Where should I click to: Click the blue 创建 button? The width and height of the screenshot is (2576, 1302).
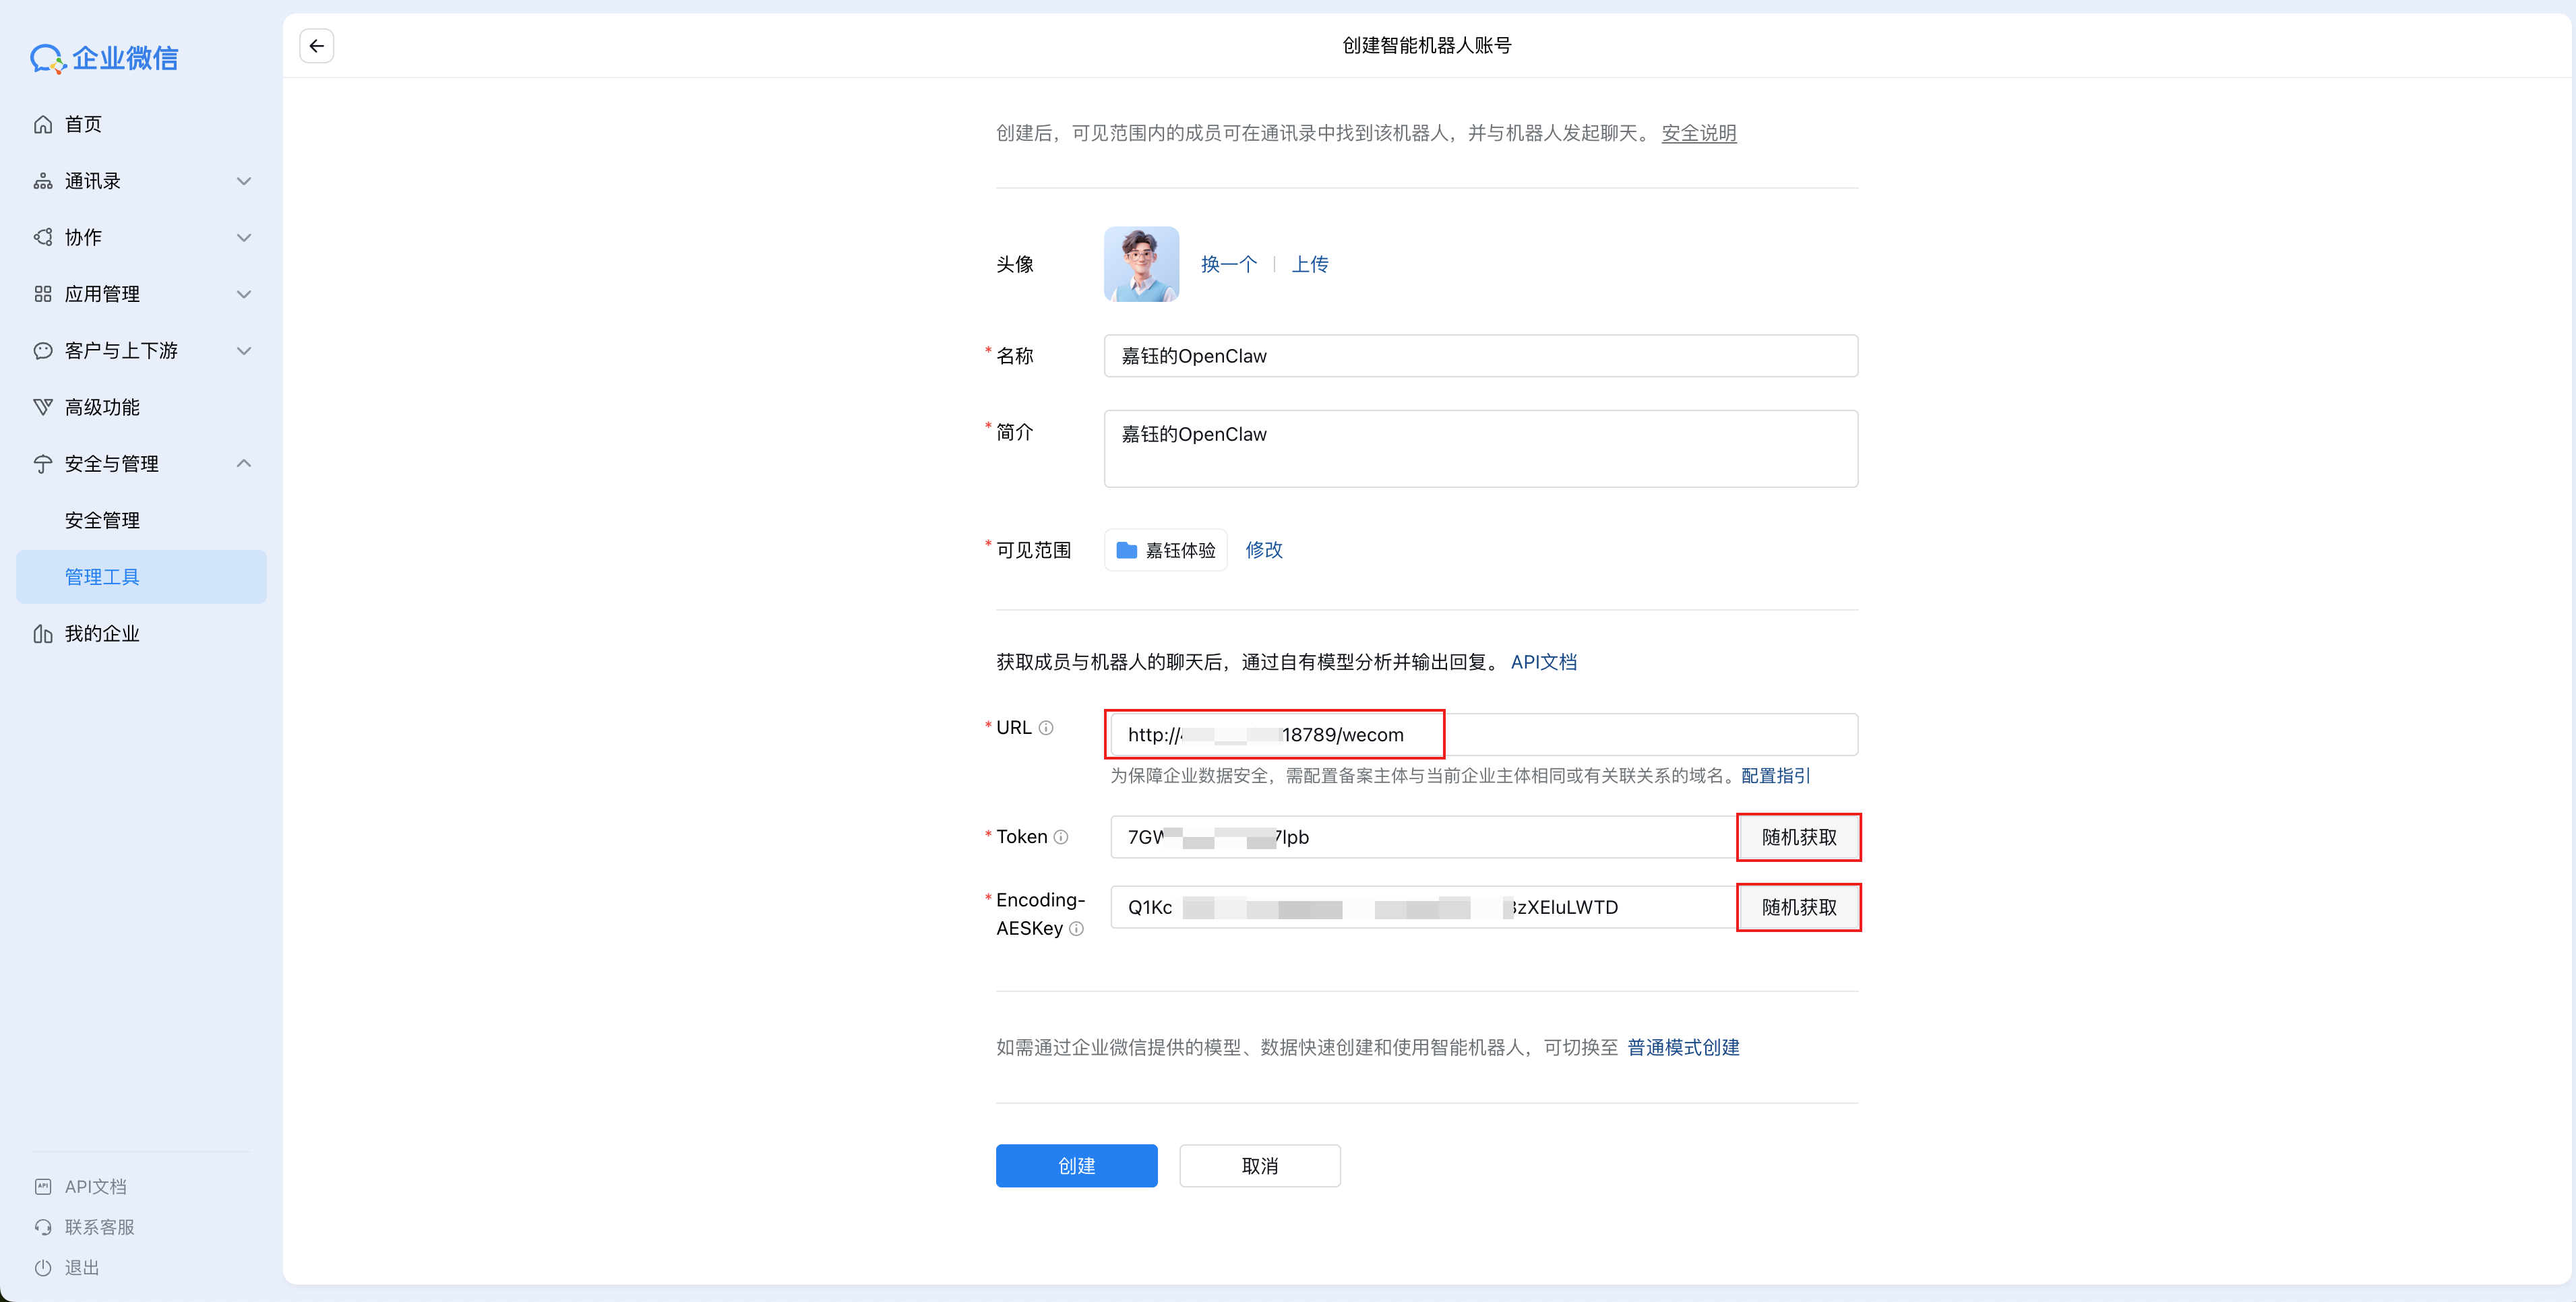pyautogui.click(x=1076, y=1166)
